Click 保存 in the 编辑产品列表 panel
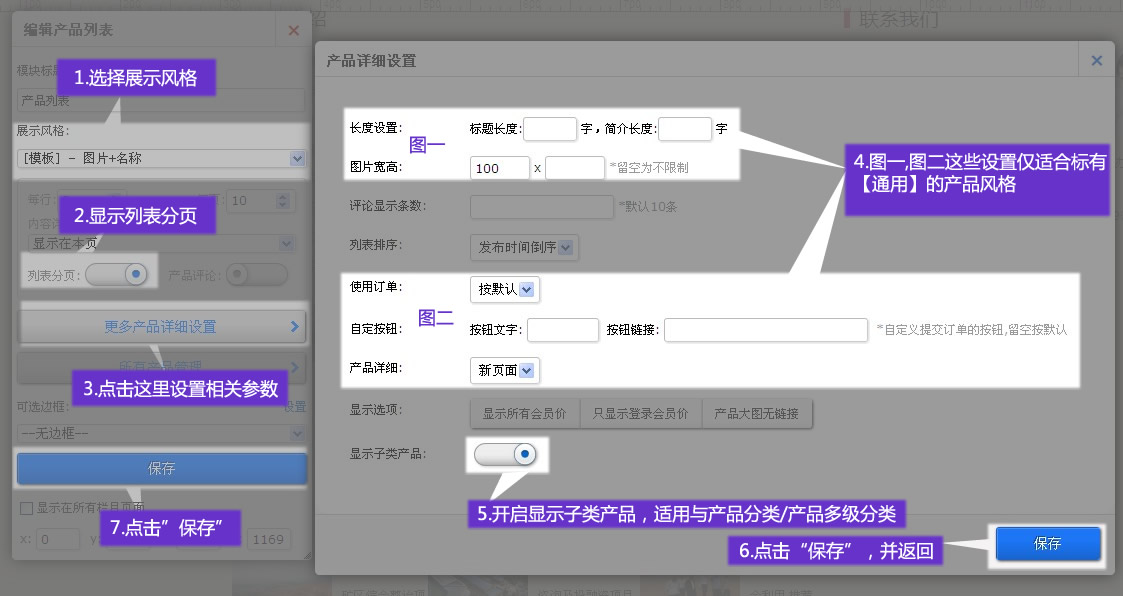 tap(162, 468)
